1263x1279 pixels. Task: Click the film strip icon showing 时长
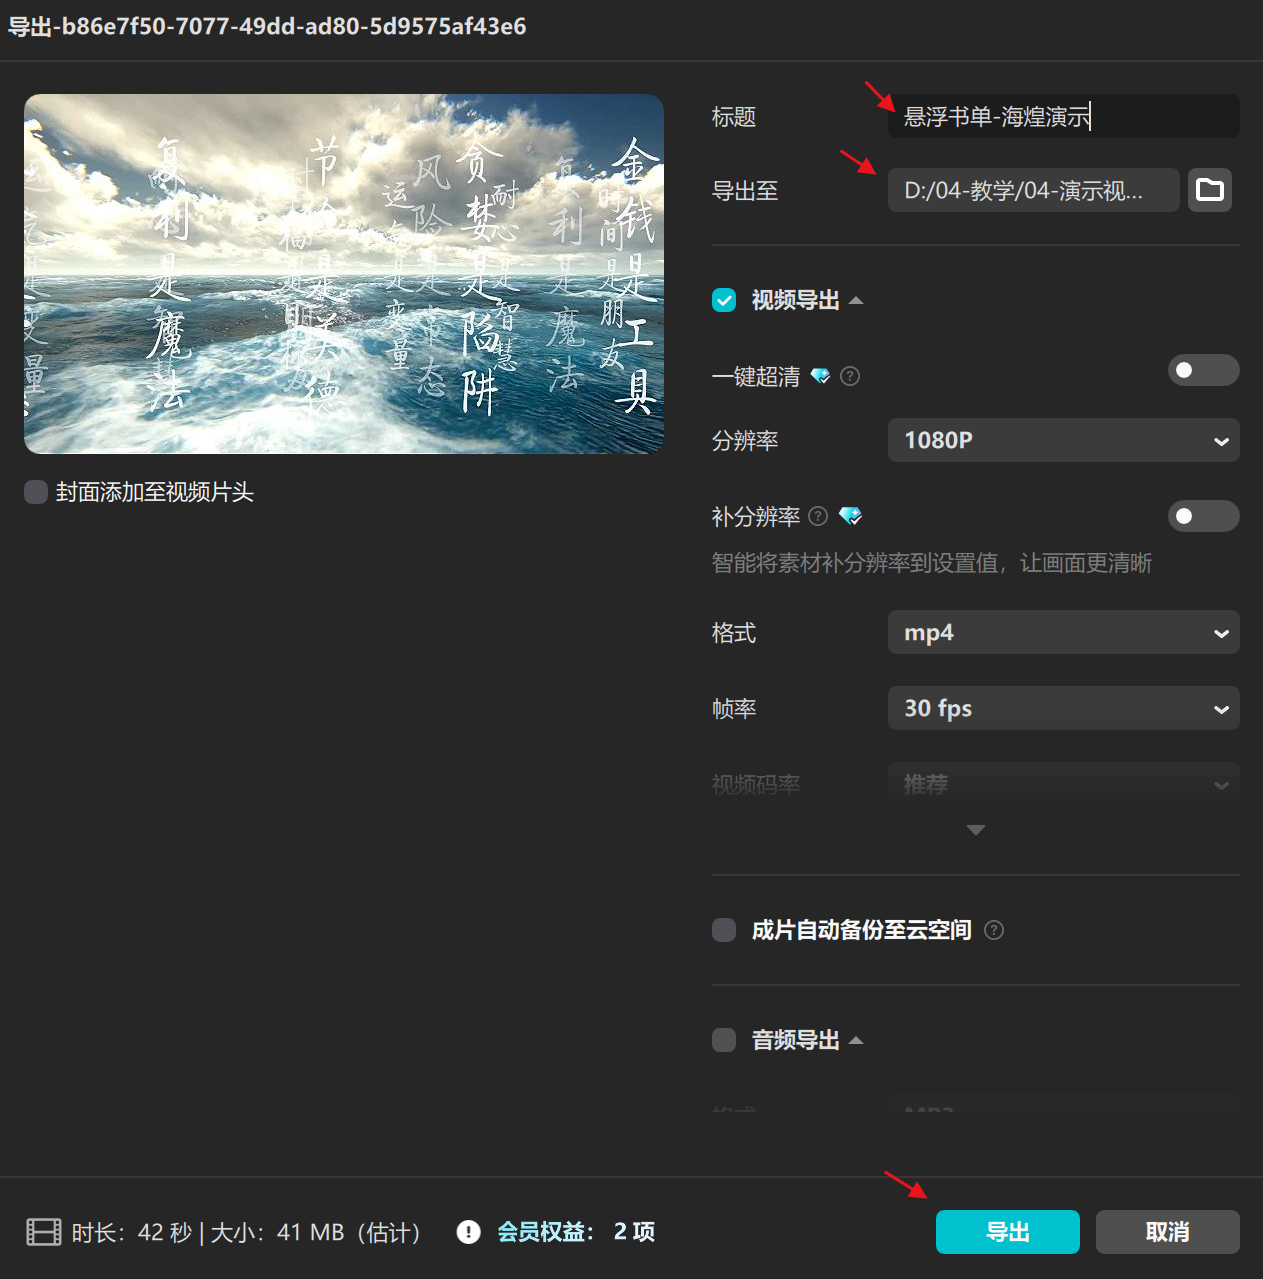41,1232
